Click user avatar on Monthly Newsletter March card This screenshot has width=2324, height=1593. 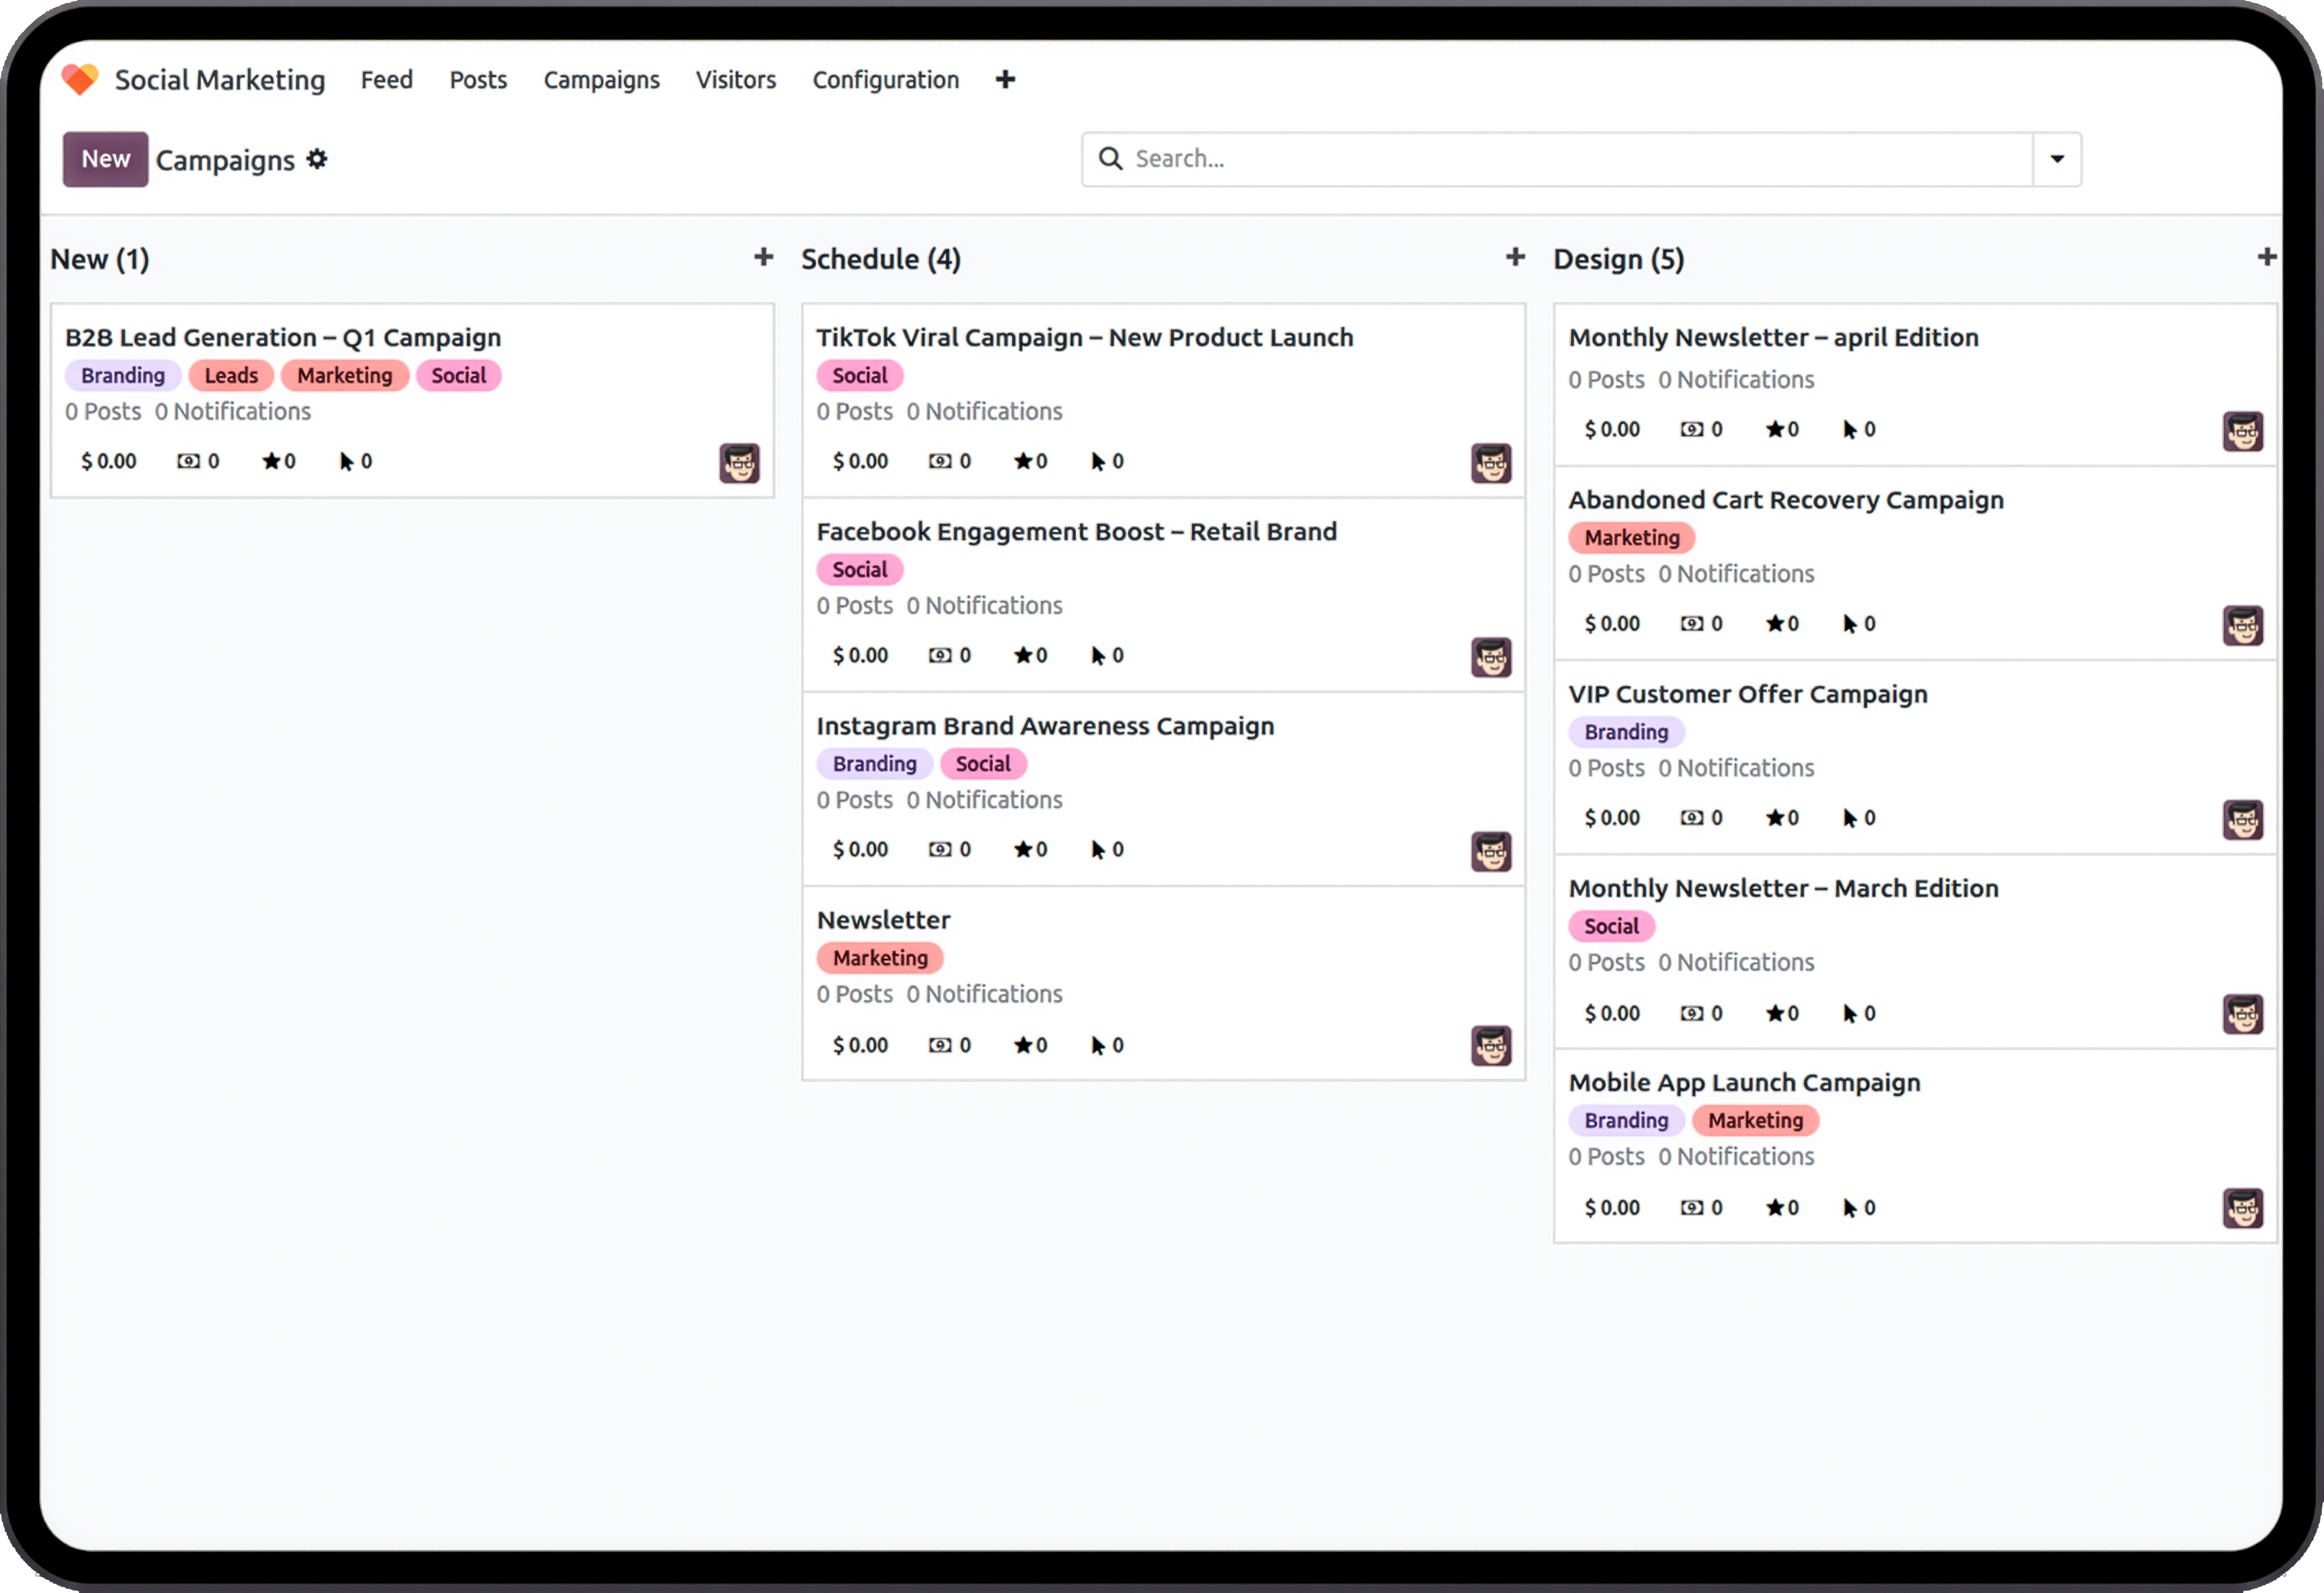(2243, 1014)
